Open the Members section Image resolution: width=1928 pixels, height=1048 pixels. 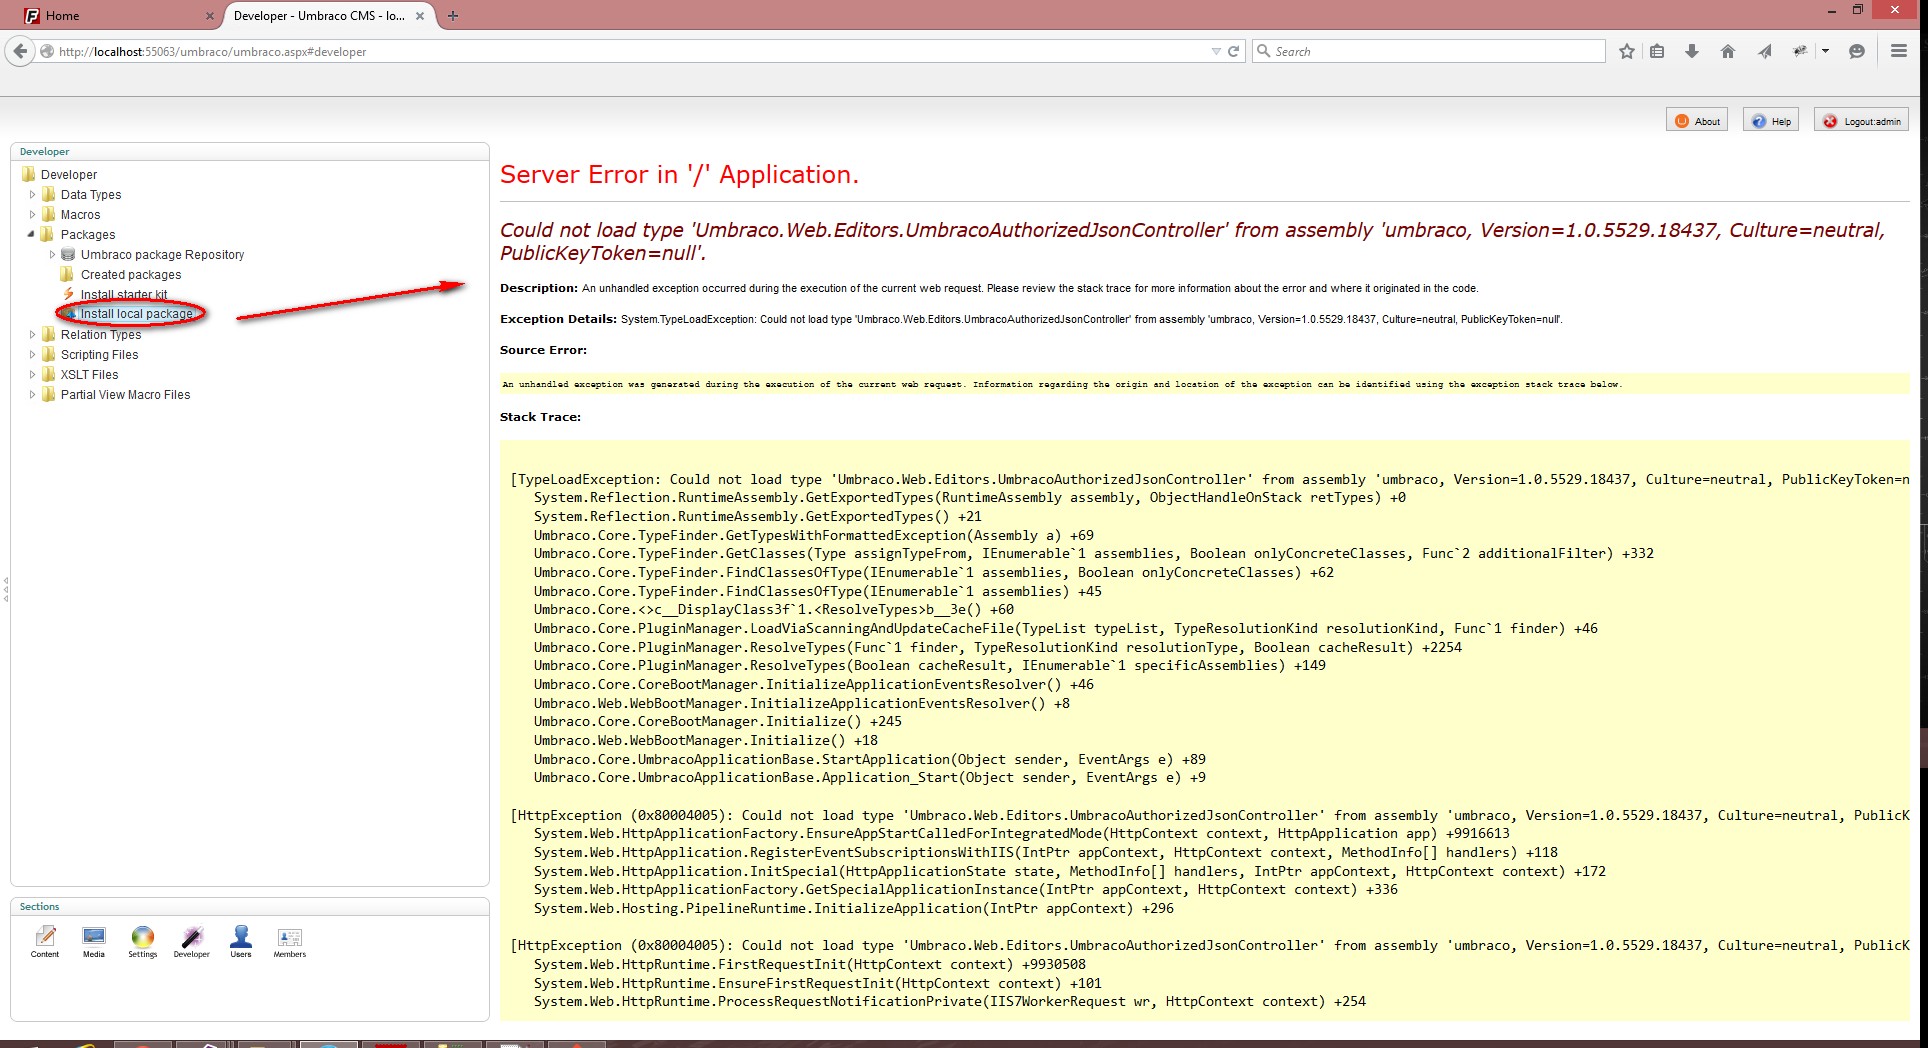click(x=290, y=940)
